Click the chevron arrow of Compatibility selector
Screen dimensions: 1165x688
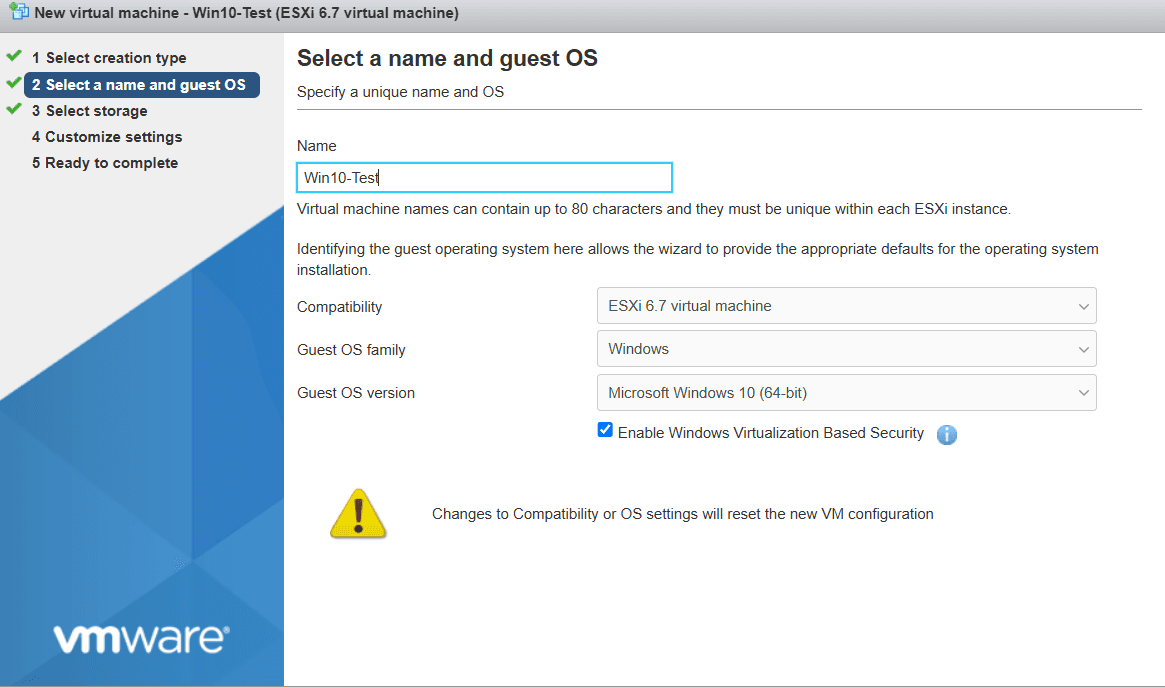coord(1083,306)
